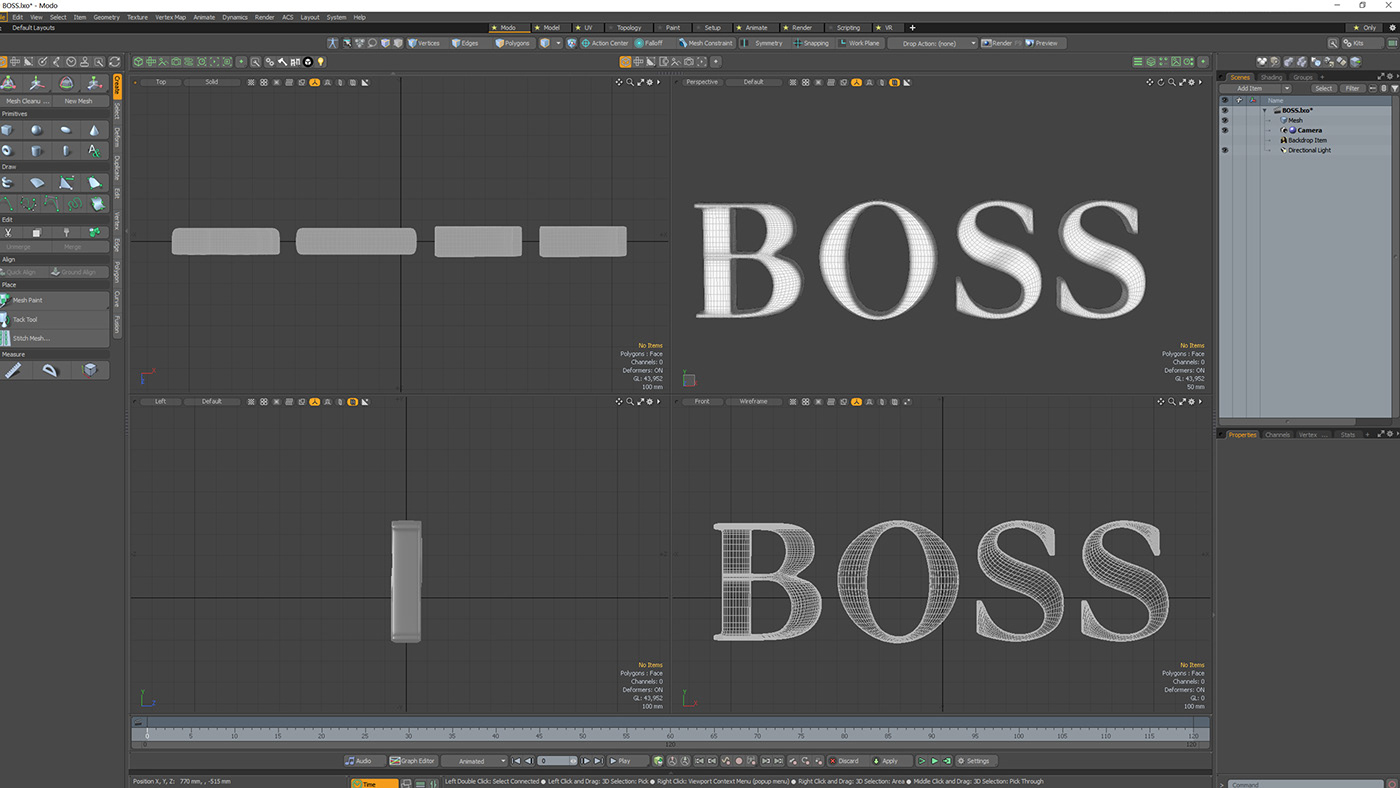Collapse the BOSS.lxo scene tree
Viewport: 1400px width, 788px height.
coord(1265,110)
